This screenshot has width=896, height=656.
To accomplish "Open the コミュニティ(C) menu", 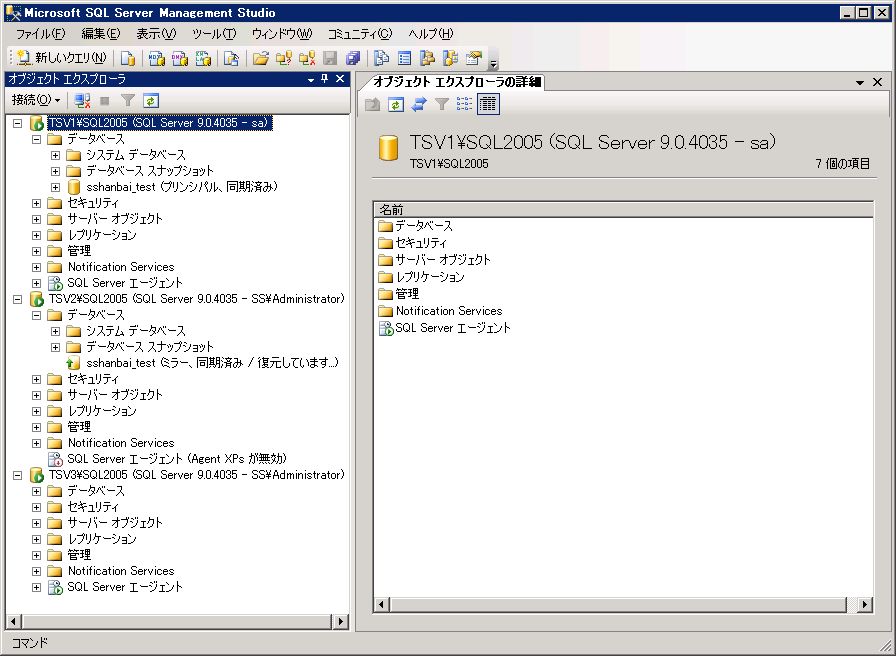I will pos(360,34).
